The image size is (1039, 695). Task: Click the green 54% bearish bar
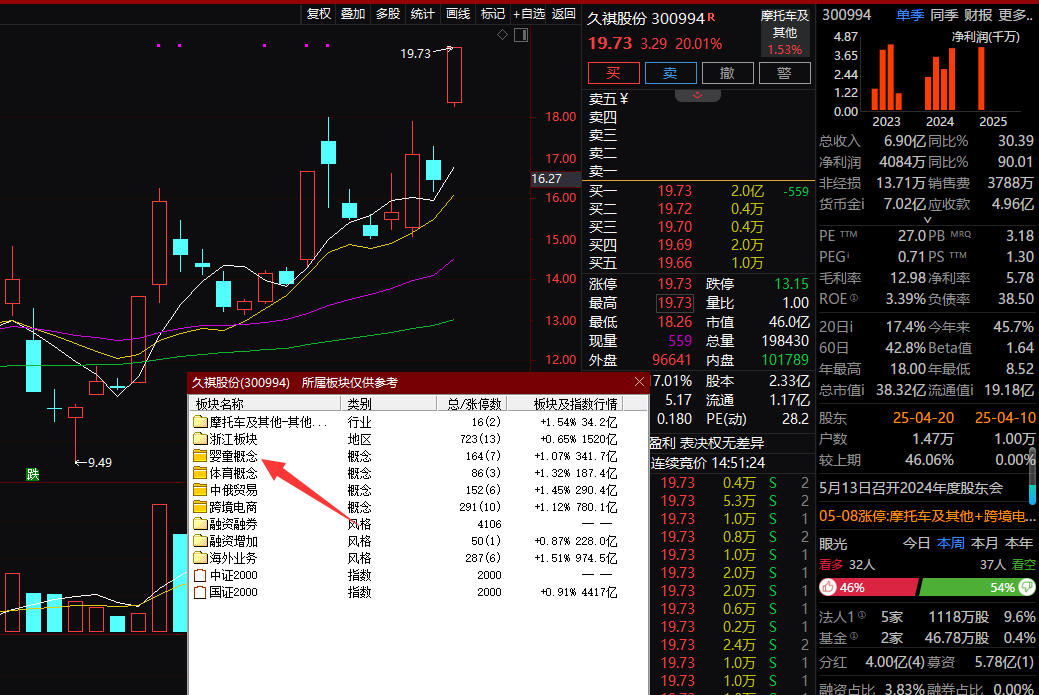(977, 587)
